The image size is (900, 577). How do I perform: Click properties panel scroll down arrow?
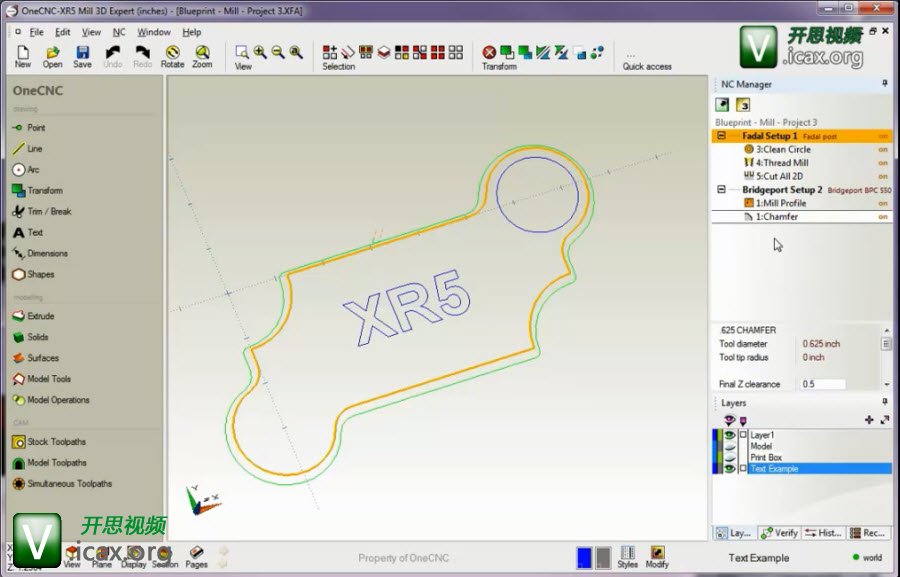[887, 384]
